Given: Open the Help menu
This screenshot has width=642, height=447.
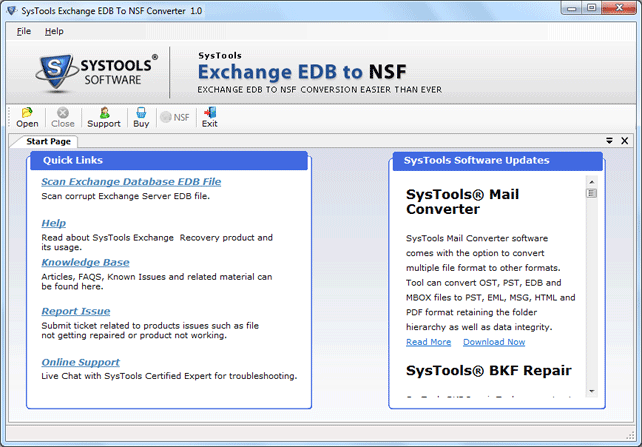Looking at the screenshot, I should (54, 31).
